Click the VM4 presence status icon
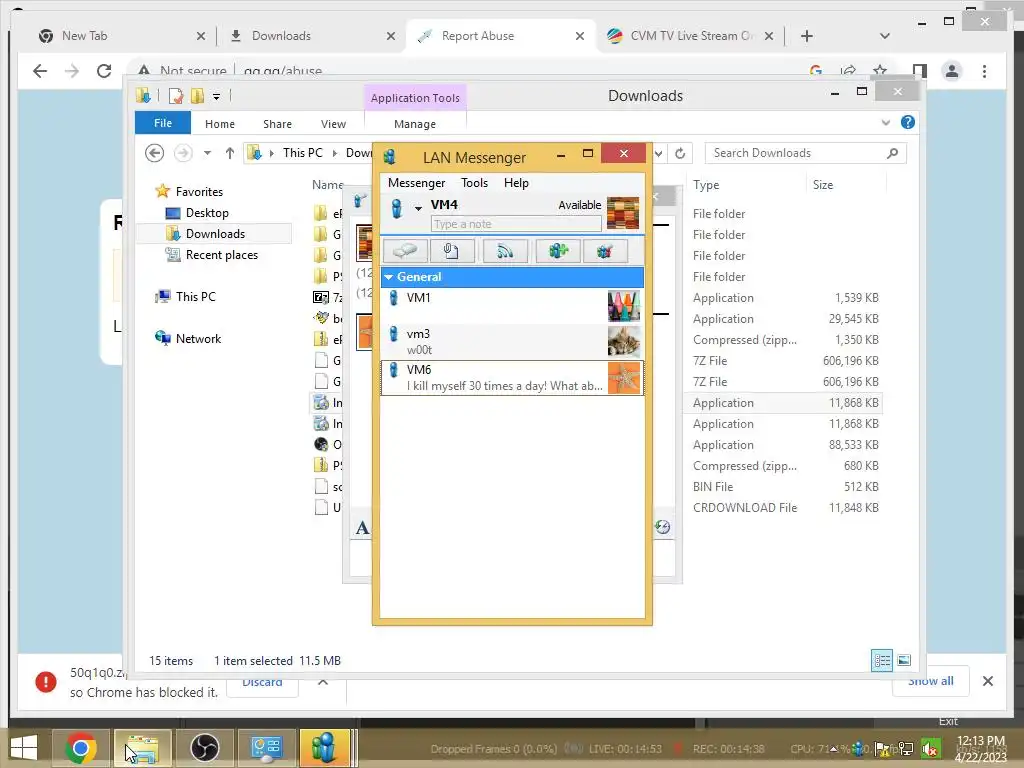Viewport: 1024px width, 768px height. (396, 208)
